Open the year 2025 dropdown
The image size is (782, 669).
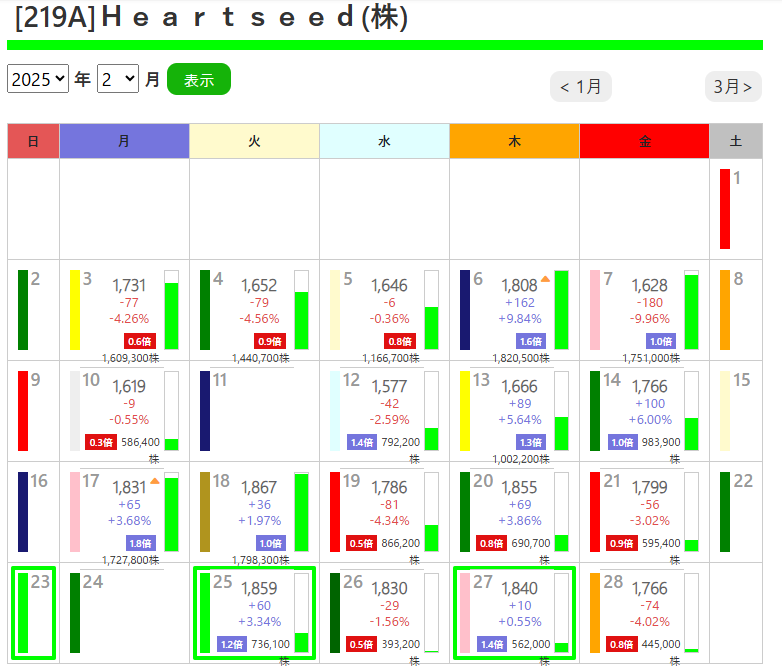point(38,80)
